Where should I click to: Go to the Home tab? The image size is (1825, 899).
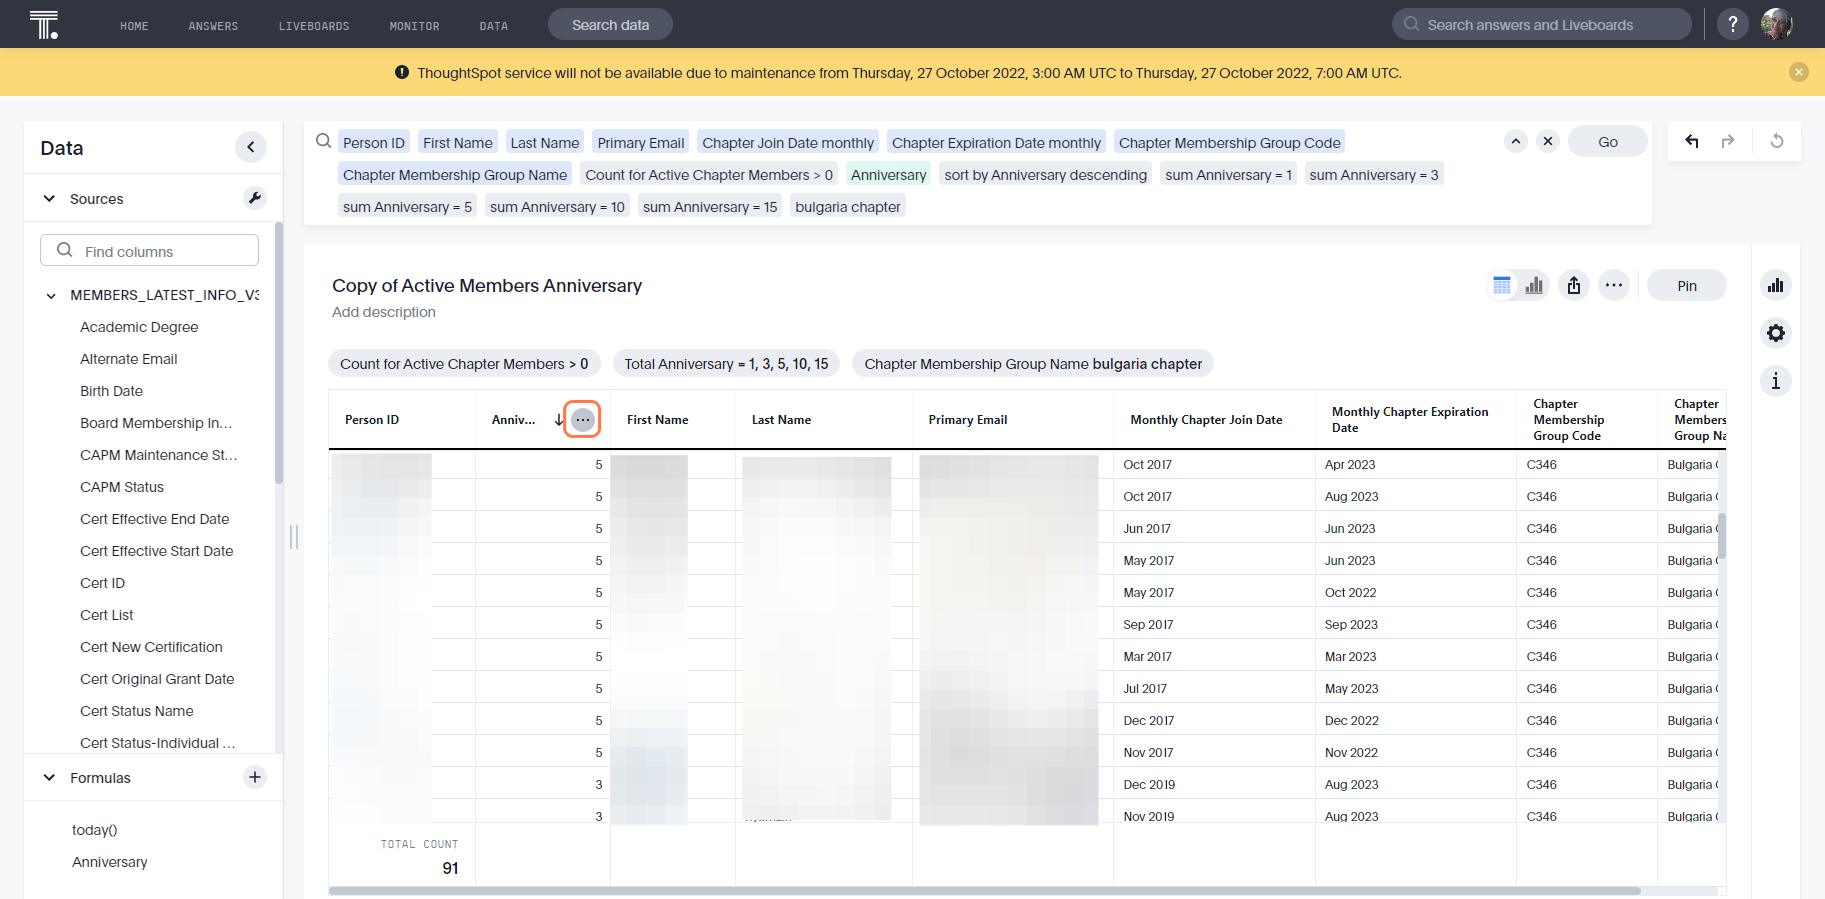pos(134,26)
